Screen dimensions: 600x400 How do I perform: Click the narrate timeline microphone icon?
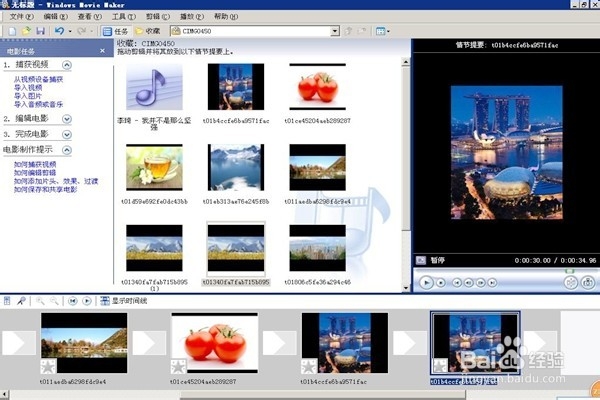[x=21, y=301]
